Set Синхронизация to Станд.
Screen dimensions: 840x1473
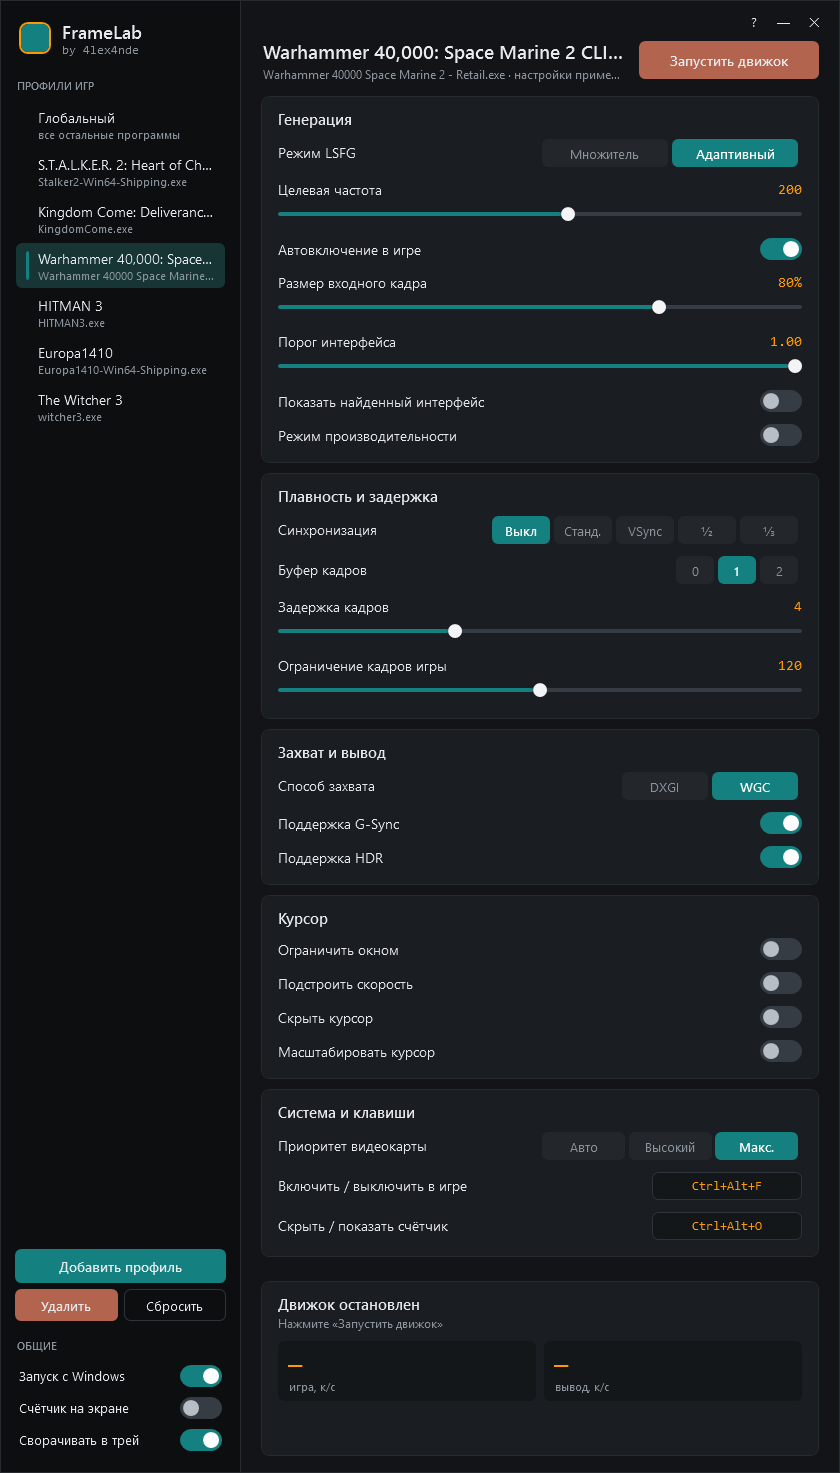coord(583,531)
